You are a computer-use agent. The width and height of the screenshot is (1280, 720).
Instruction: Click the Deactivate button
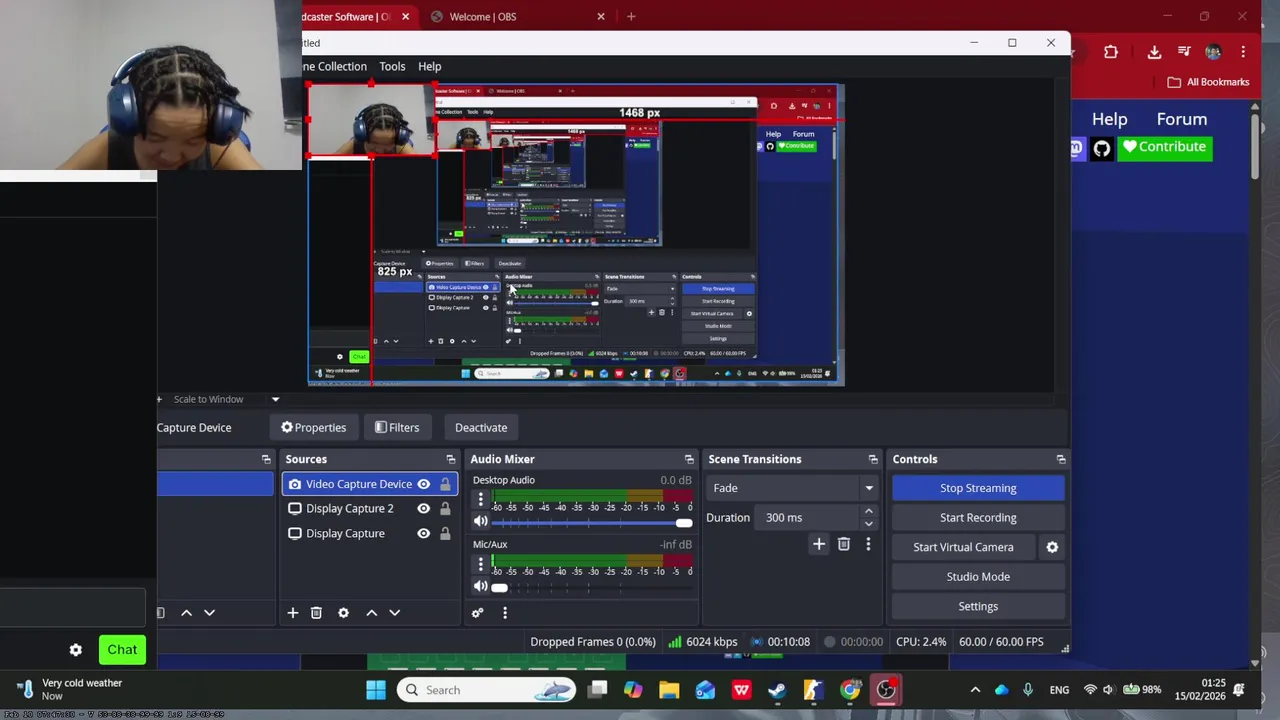click(481, 427)
